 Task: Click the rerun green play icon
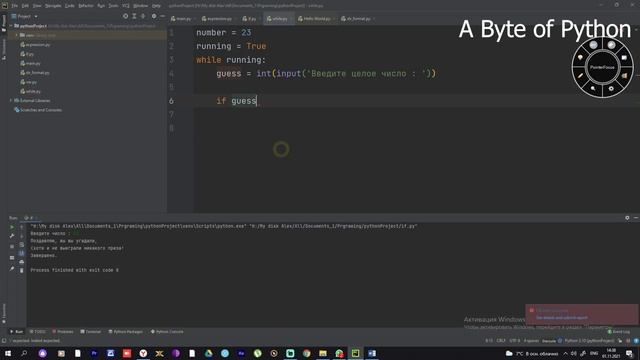pyautogui.click(x=12, y=227)
